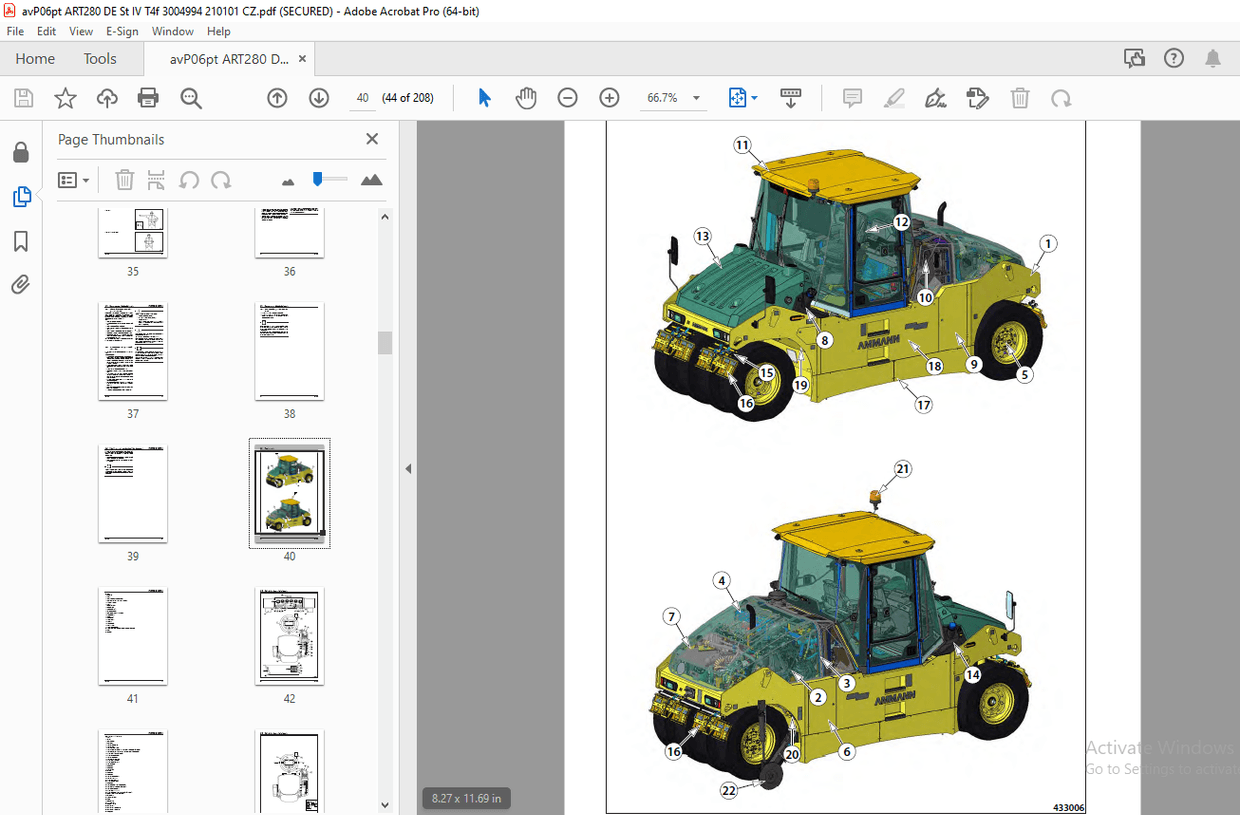The width and height of the screenshot is (1240, 815).
Task: Open the Add Comment tool
Action: coord(852,97)
